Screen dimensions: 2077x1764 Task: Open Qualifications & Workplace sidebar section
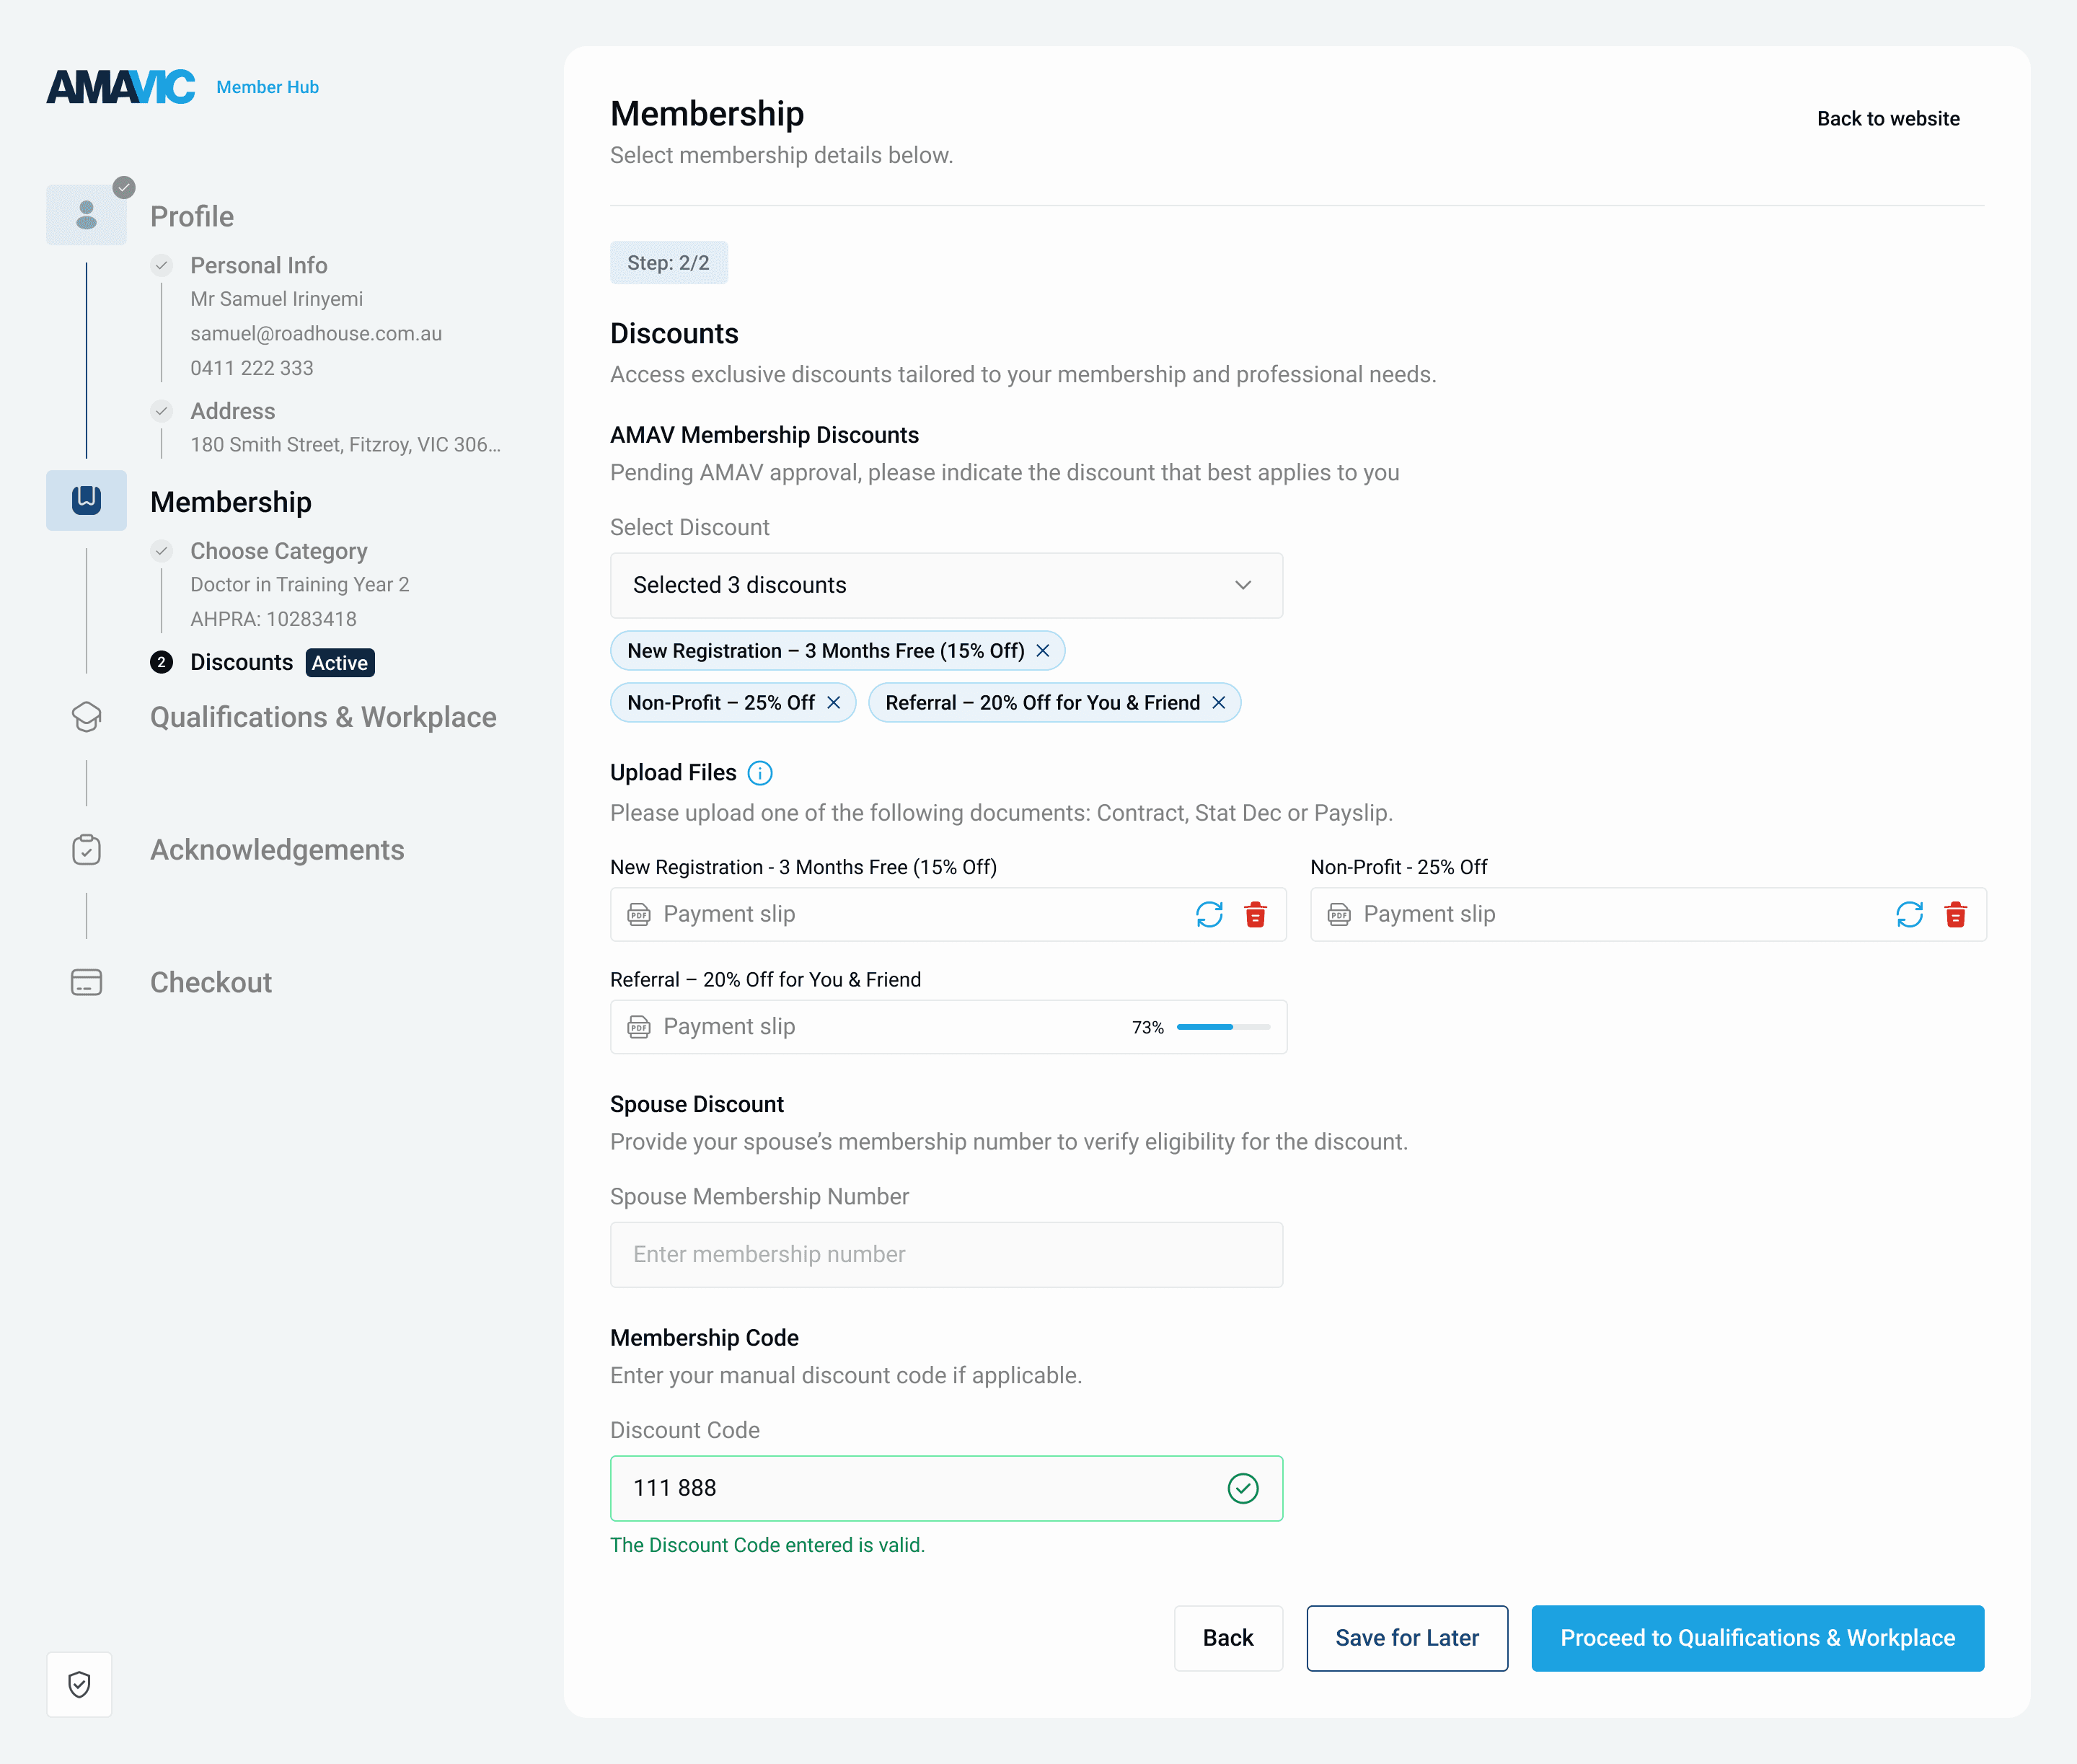click(x=323, y=717)
